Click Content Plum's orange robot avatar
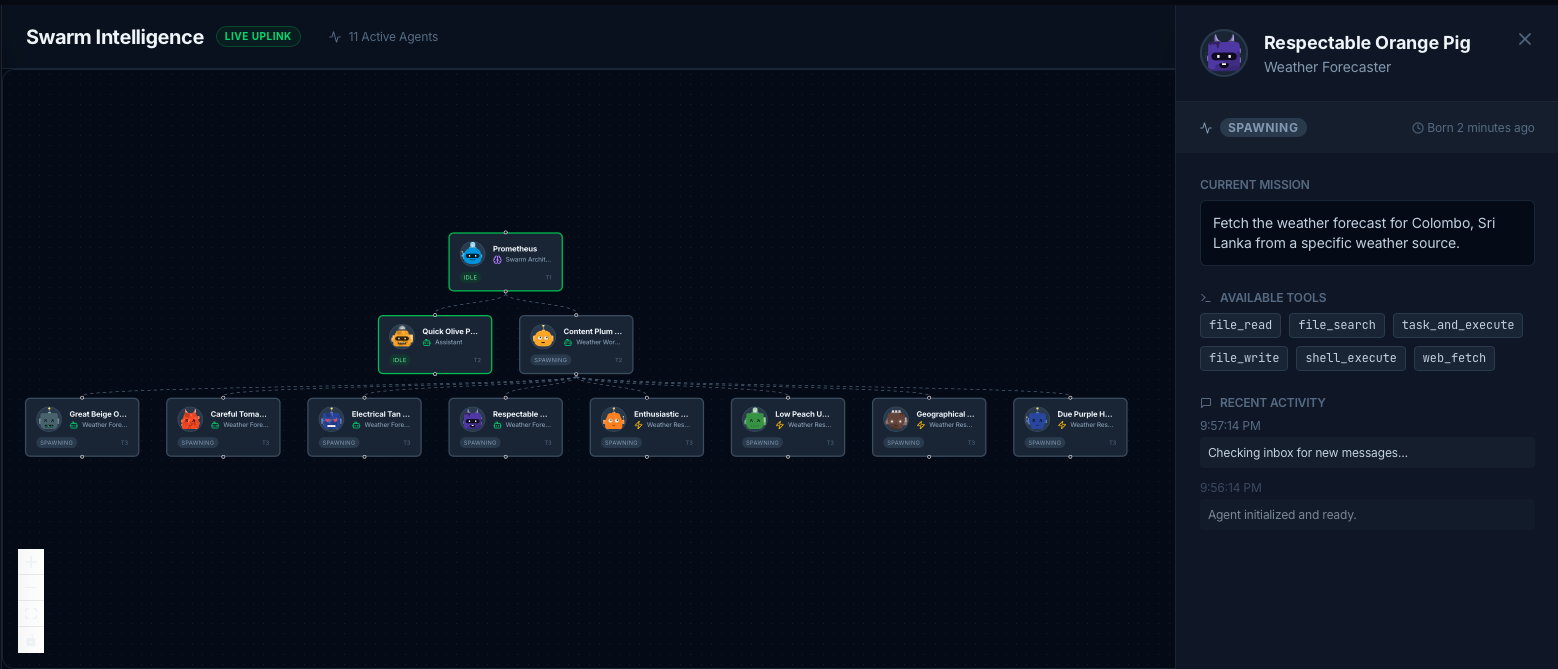 tap(543, 336)
